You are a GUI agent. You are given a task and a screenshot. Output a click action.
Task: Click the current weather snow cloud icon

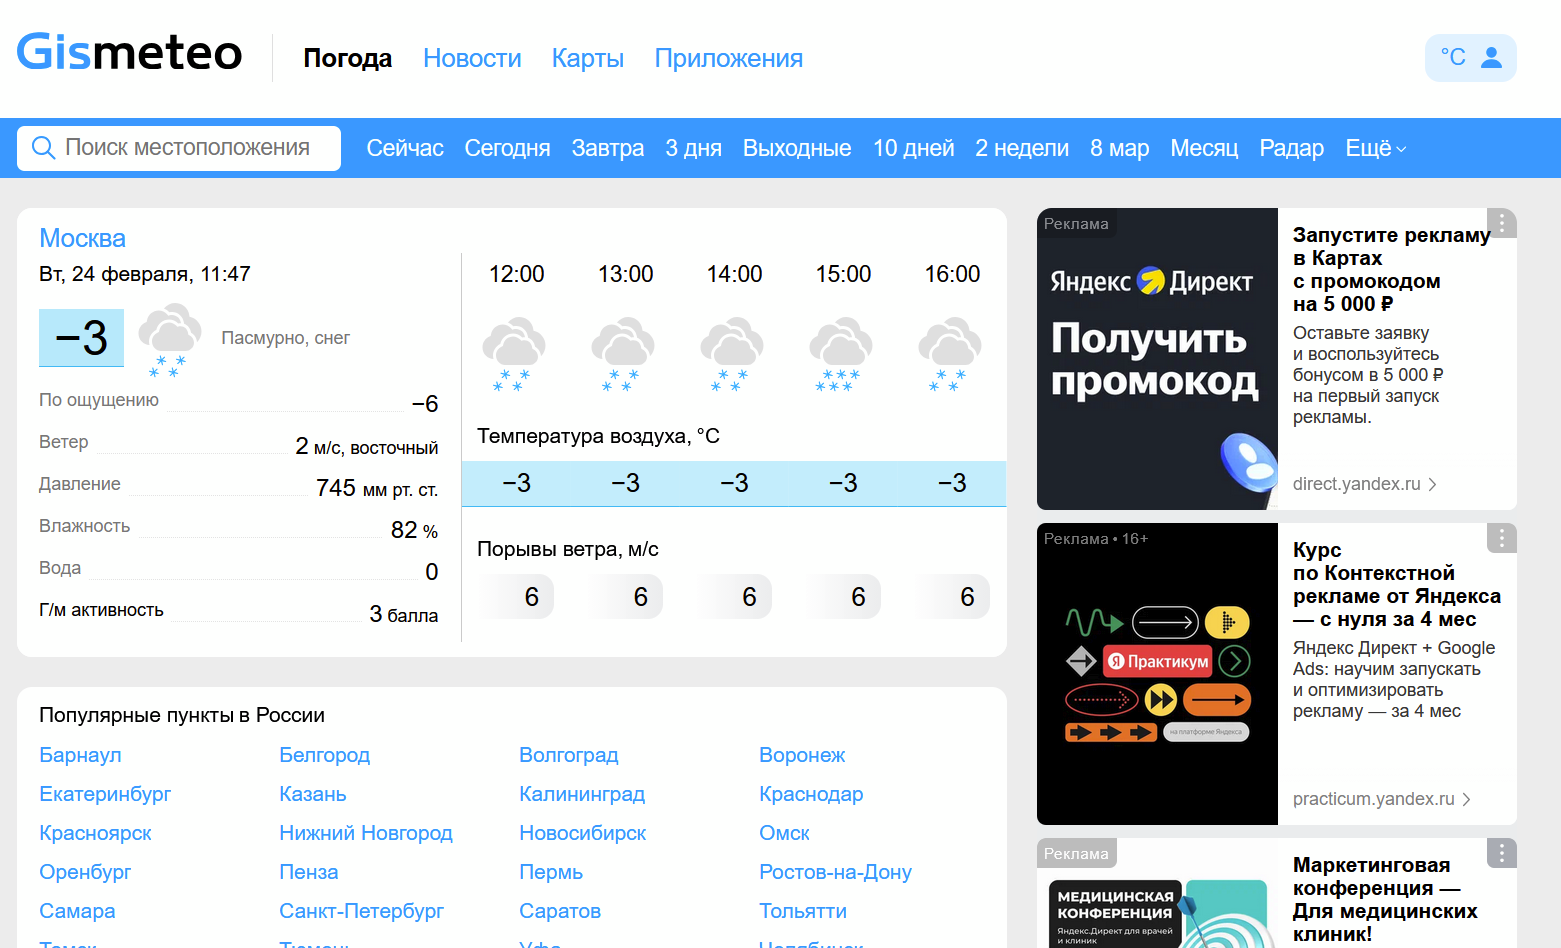[169, 340]
